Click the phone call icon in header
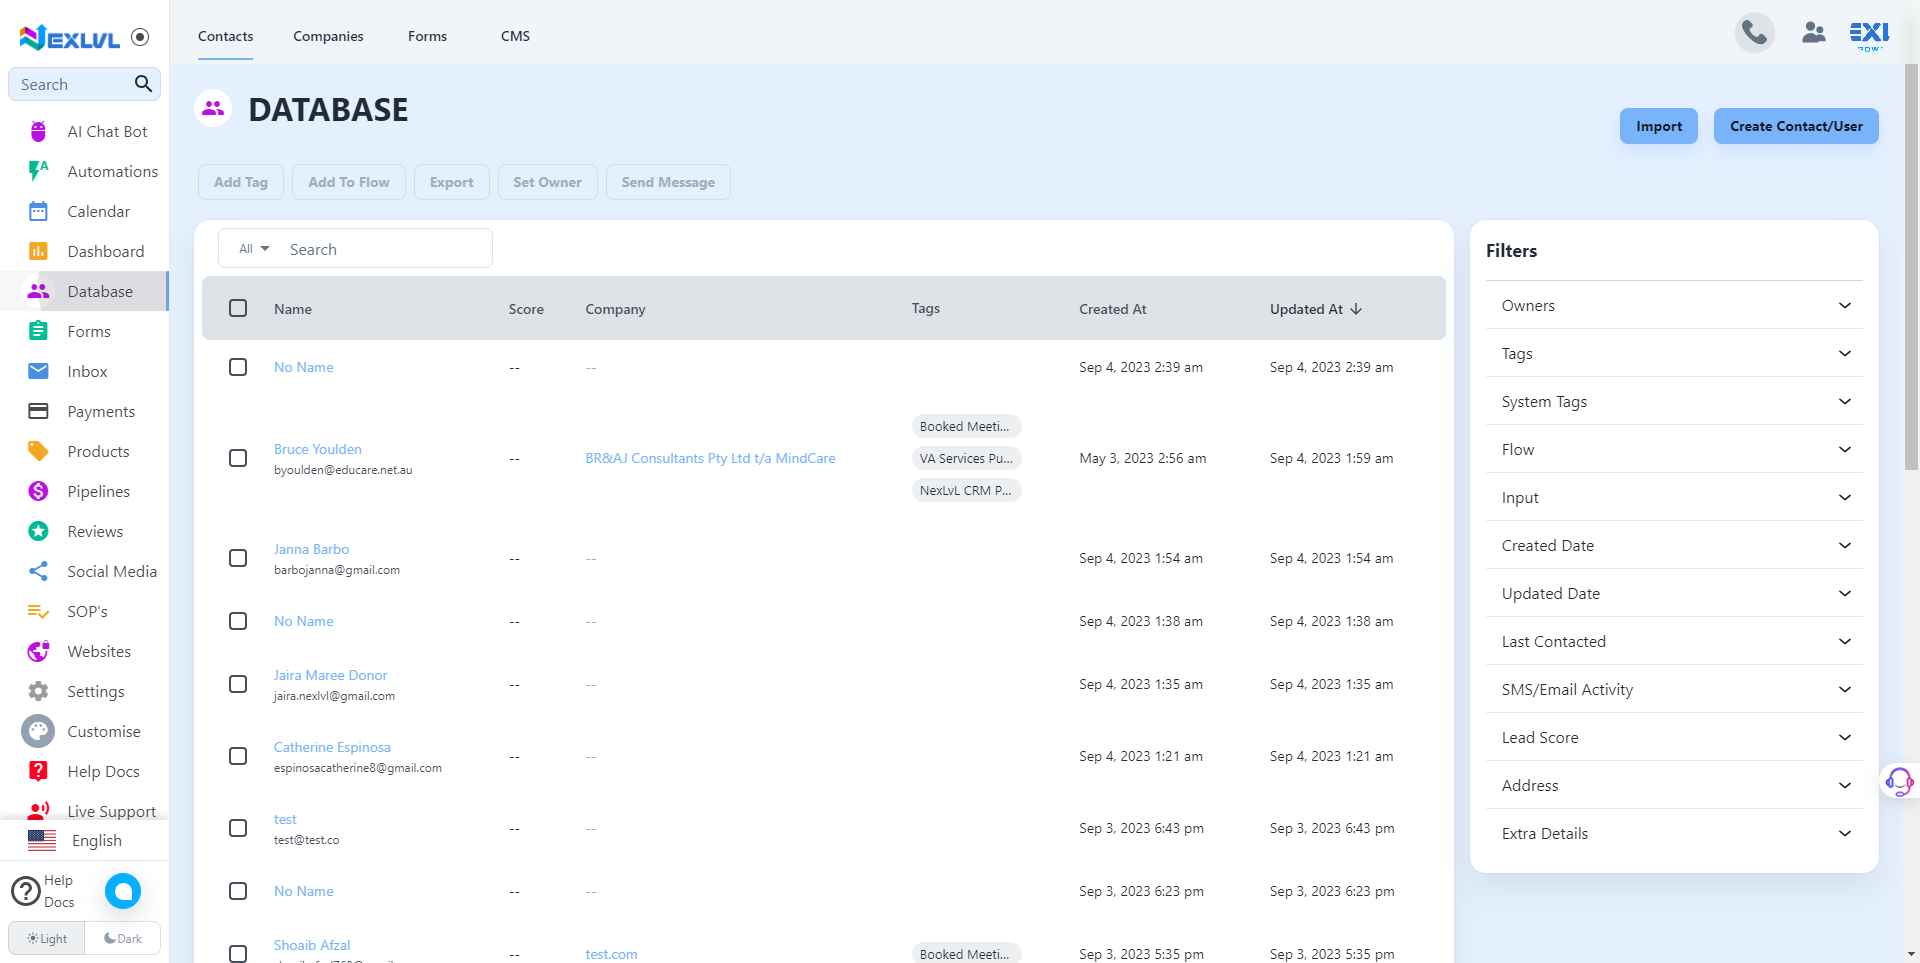Viewport: 1920px width, 963px height. (x=1754, y=33)
